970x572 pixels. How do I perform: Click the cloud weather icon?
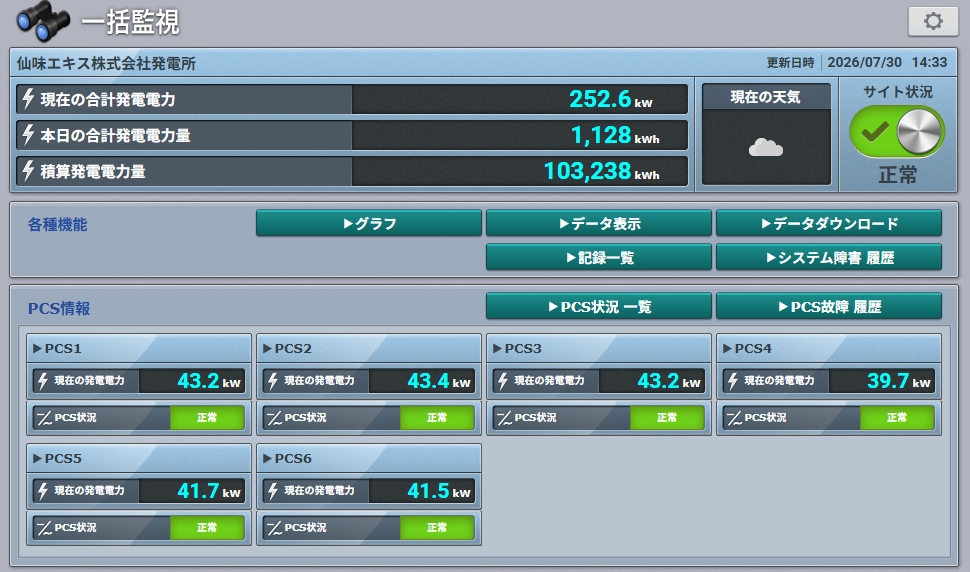pyautogui.click(x=766, y=148)
